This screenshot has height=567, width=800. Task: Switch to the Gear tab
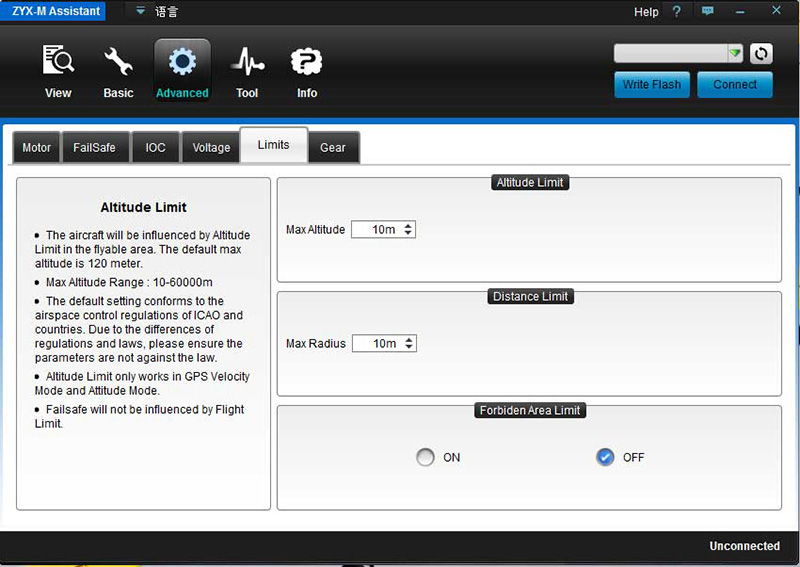point(333,147)
